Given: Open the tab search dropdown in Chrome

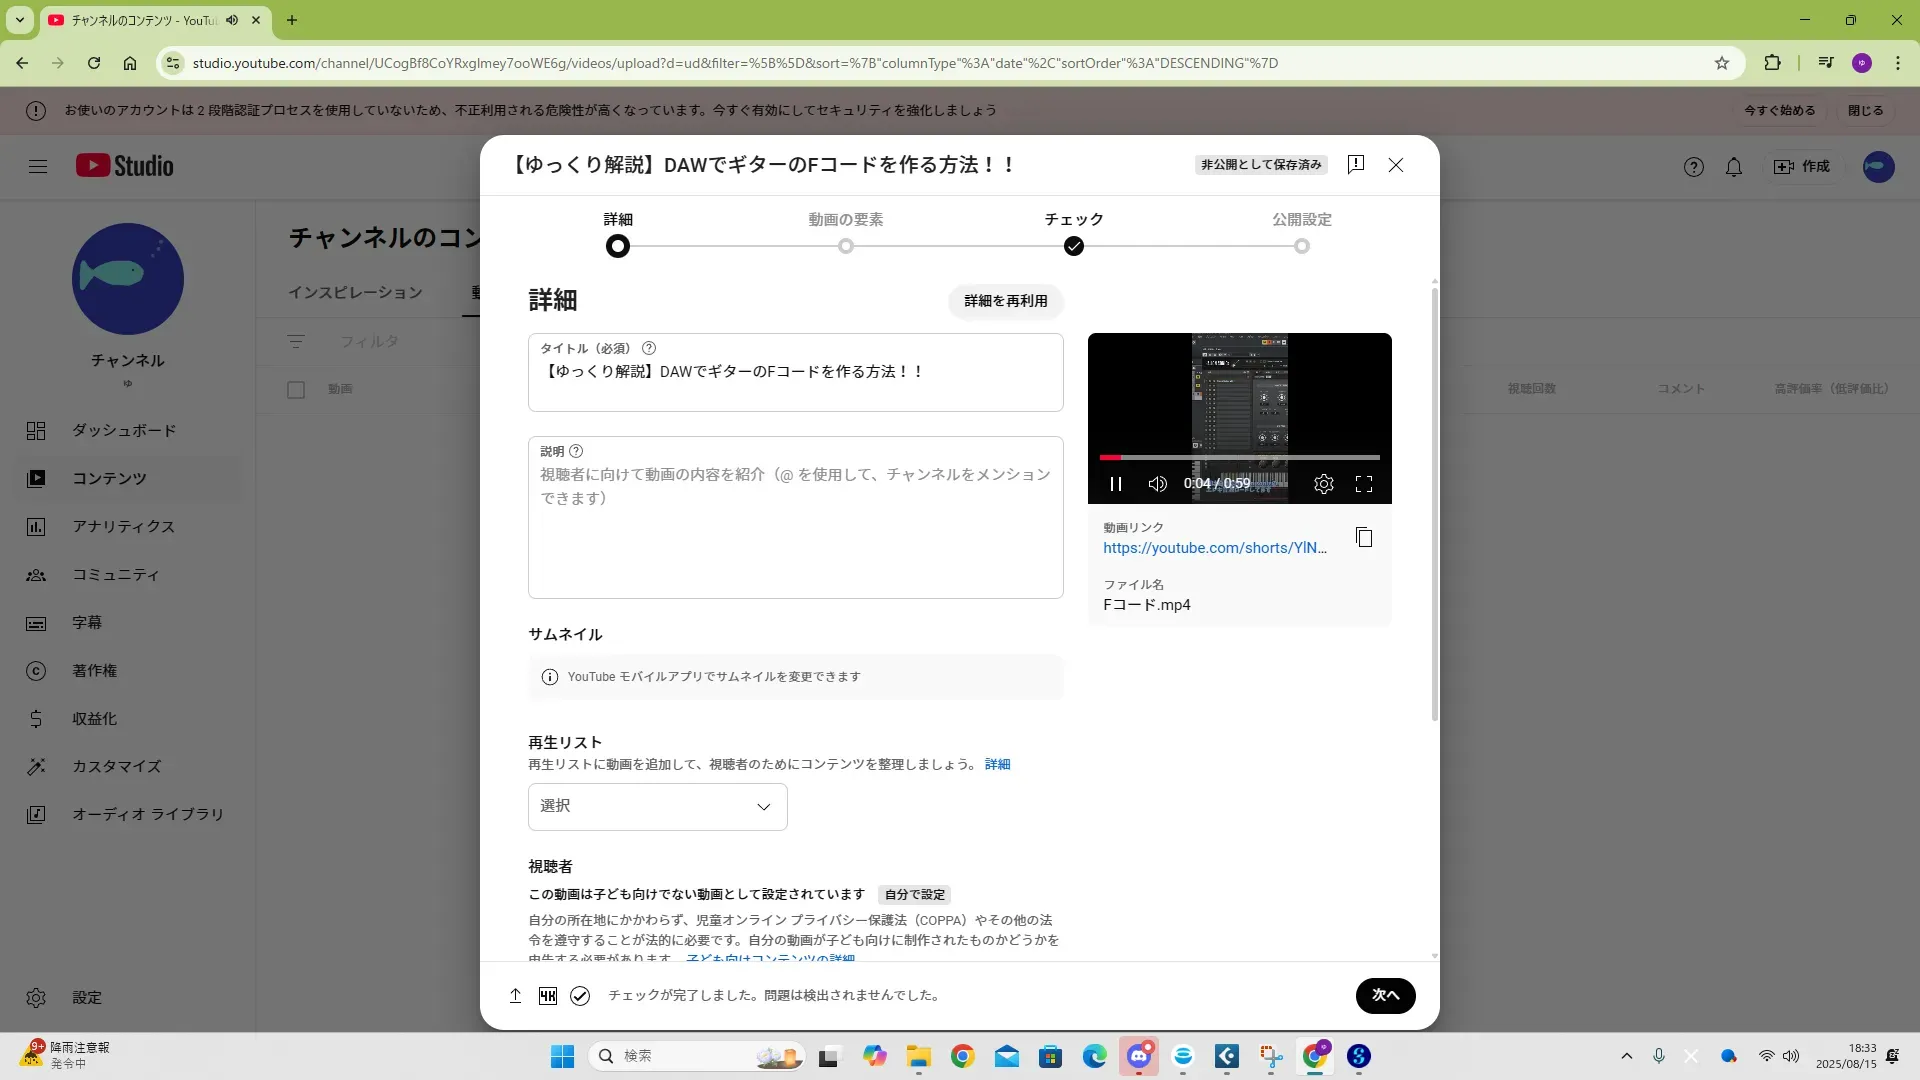Looking at the screenshot, I should 20,20.
